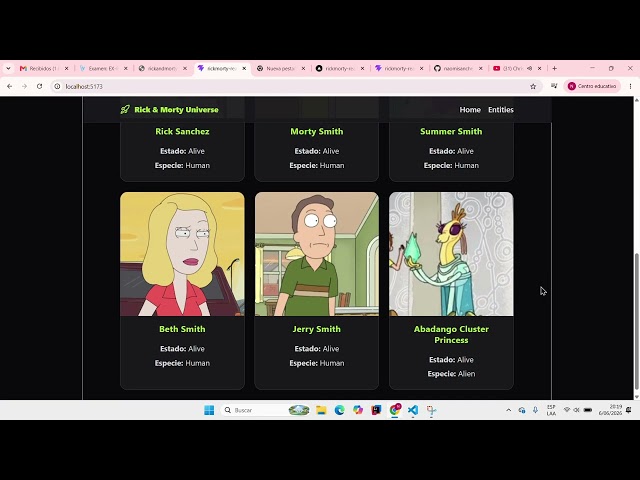
Task: Go to Home in the navbar
Action: coord(470,109)
